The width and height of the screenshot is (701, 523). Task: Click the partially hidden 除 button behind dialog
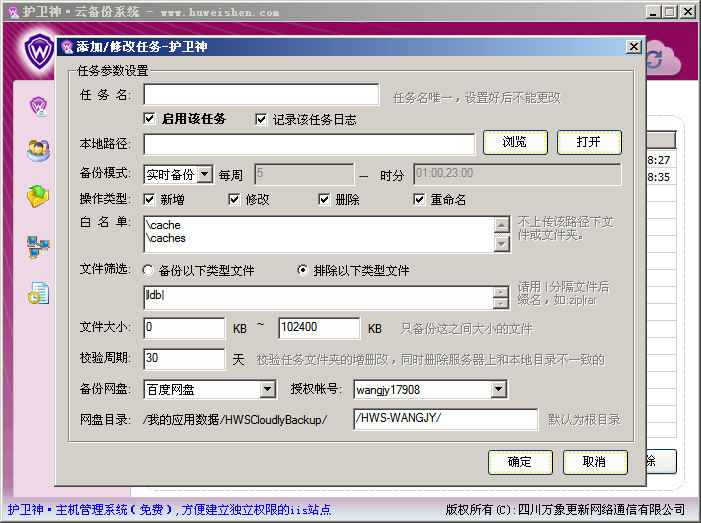[x=661, y=461]
